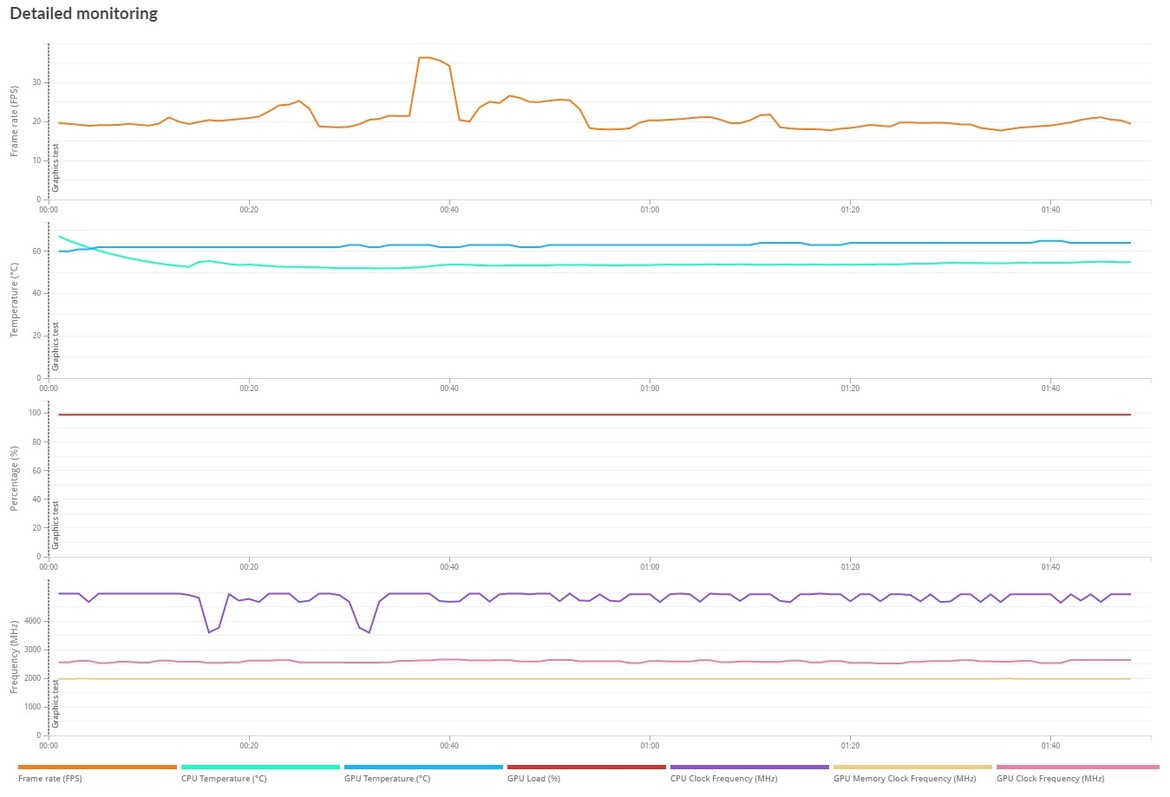Select the Graphics test marker in the frame rate chart
This screenshot has height=797, width=1170.
tap(55, 168)
